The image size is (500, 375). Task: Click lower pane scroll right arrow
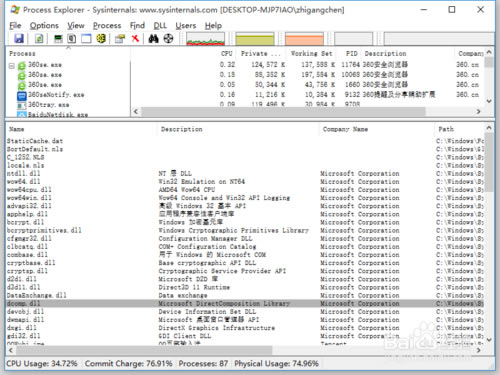coord(479,350)
